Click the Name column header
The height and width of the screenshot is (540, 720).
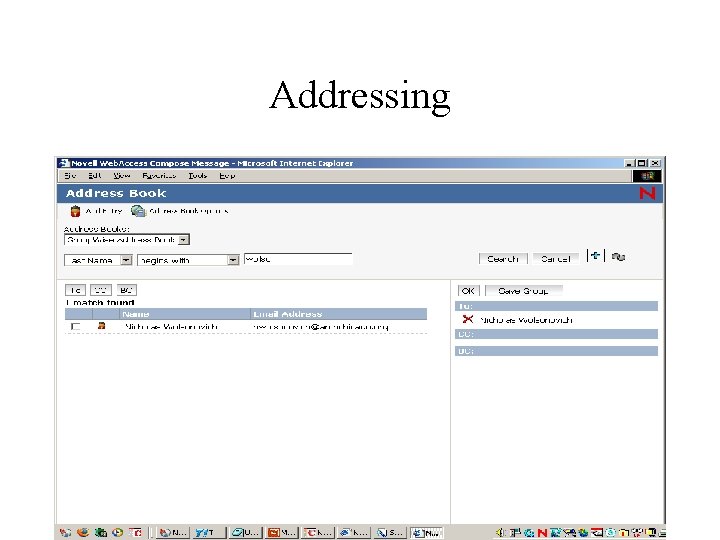pos(185,314)
